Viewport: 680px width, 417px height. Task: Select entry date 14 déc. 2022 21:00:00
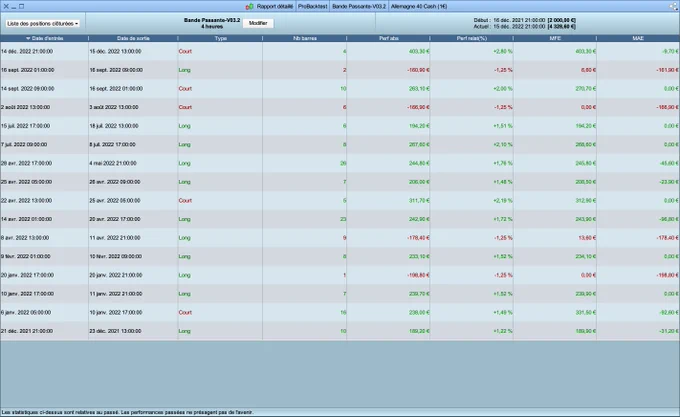[x=27, y=52]
